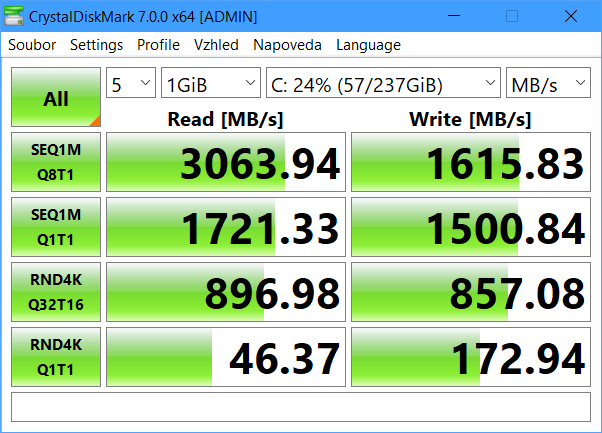Click the CrystalDiskMark app icon in title bar

(x=15, y=16)
